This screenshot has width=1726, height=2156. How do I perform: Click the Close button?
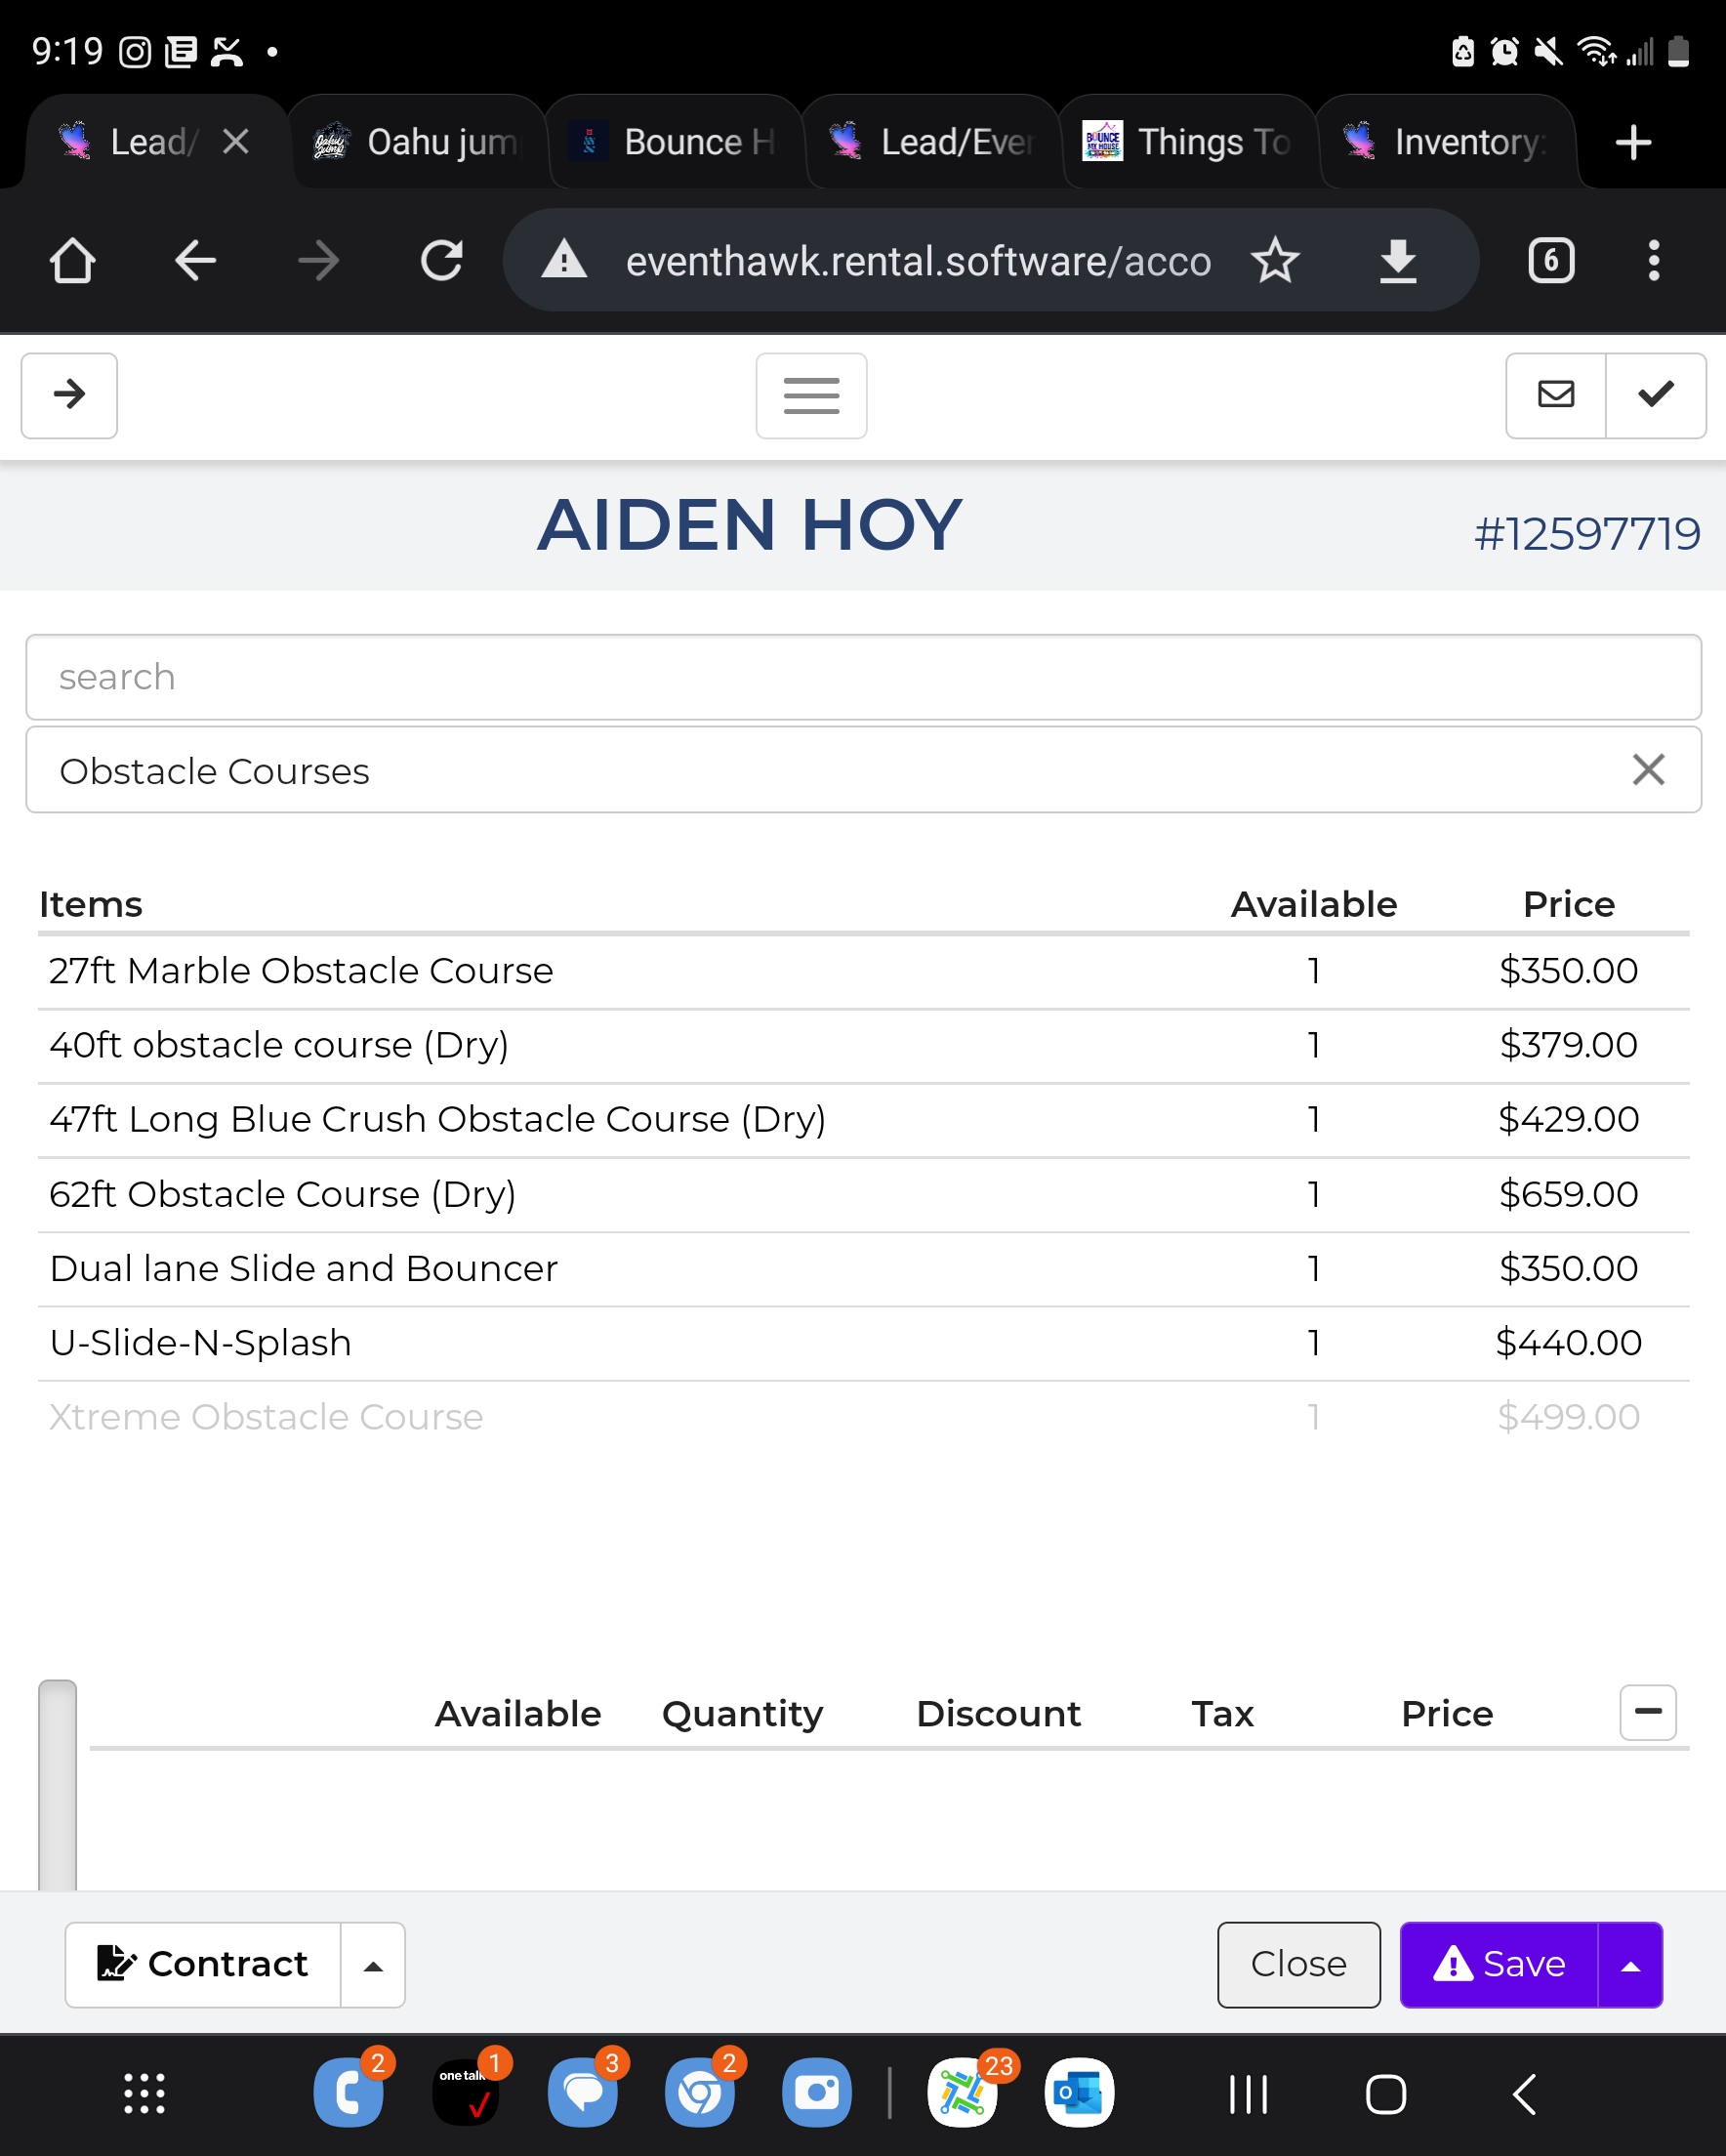[1298, 1965]
